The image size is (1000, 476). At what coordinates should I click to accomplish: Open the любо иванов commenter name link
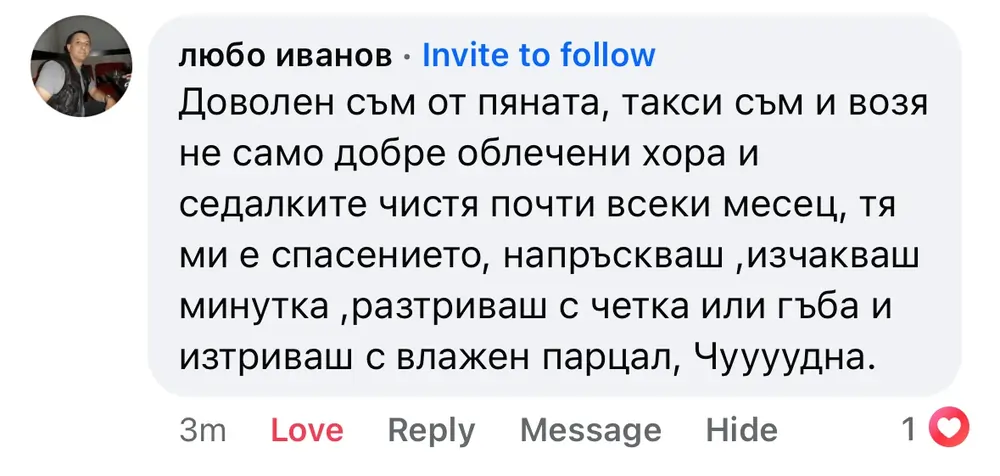pyautogui.click(x=284, y=56)
